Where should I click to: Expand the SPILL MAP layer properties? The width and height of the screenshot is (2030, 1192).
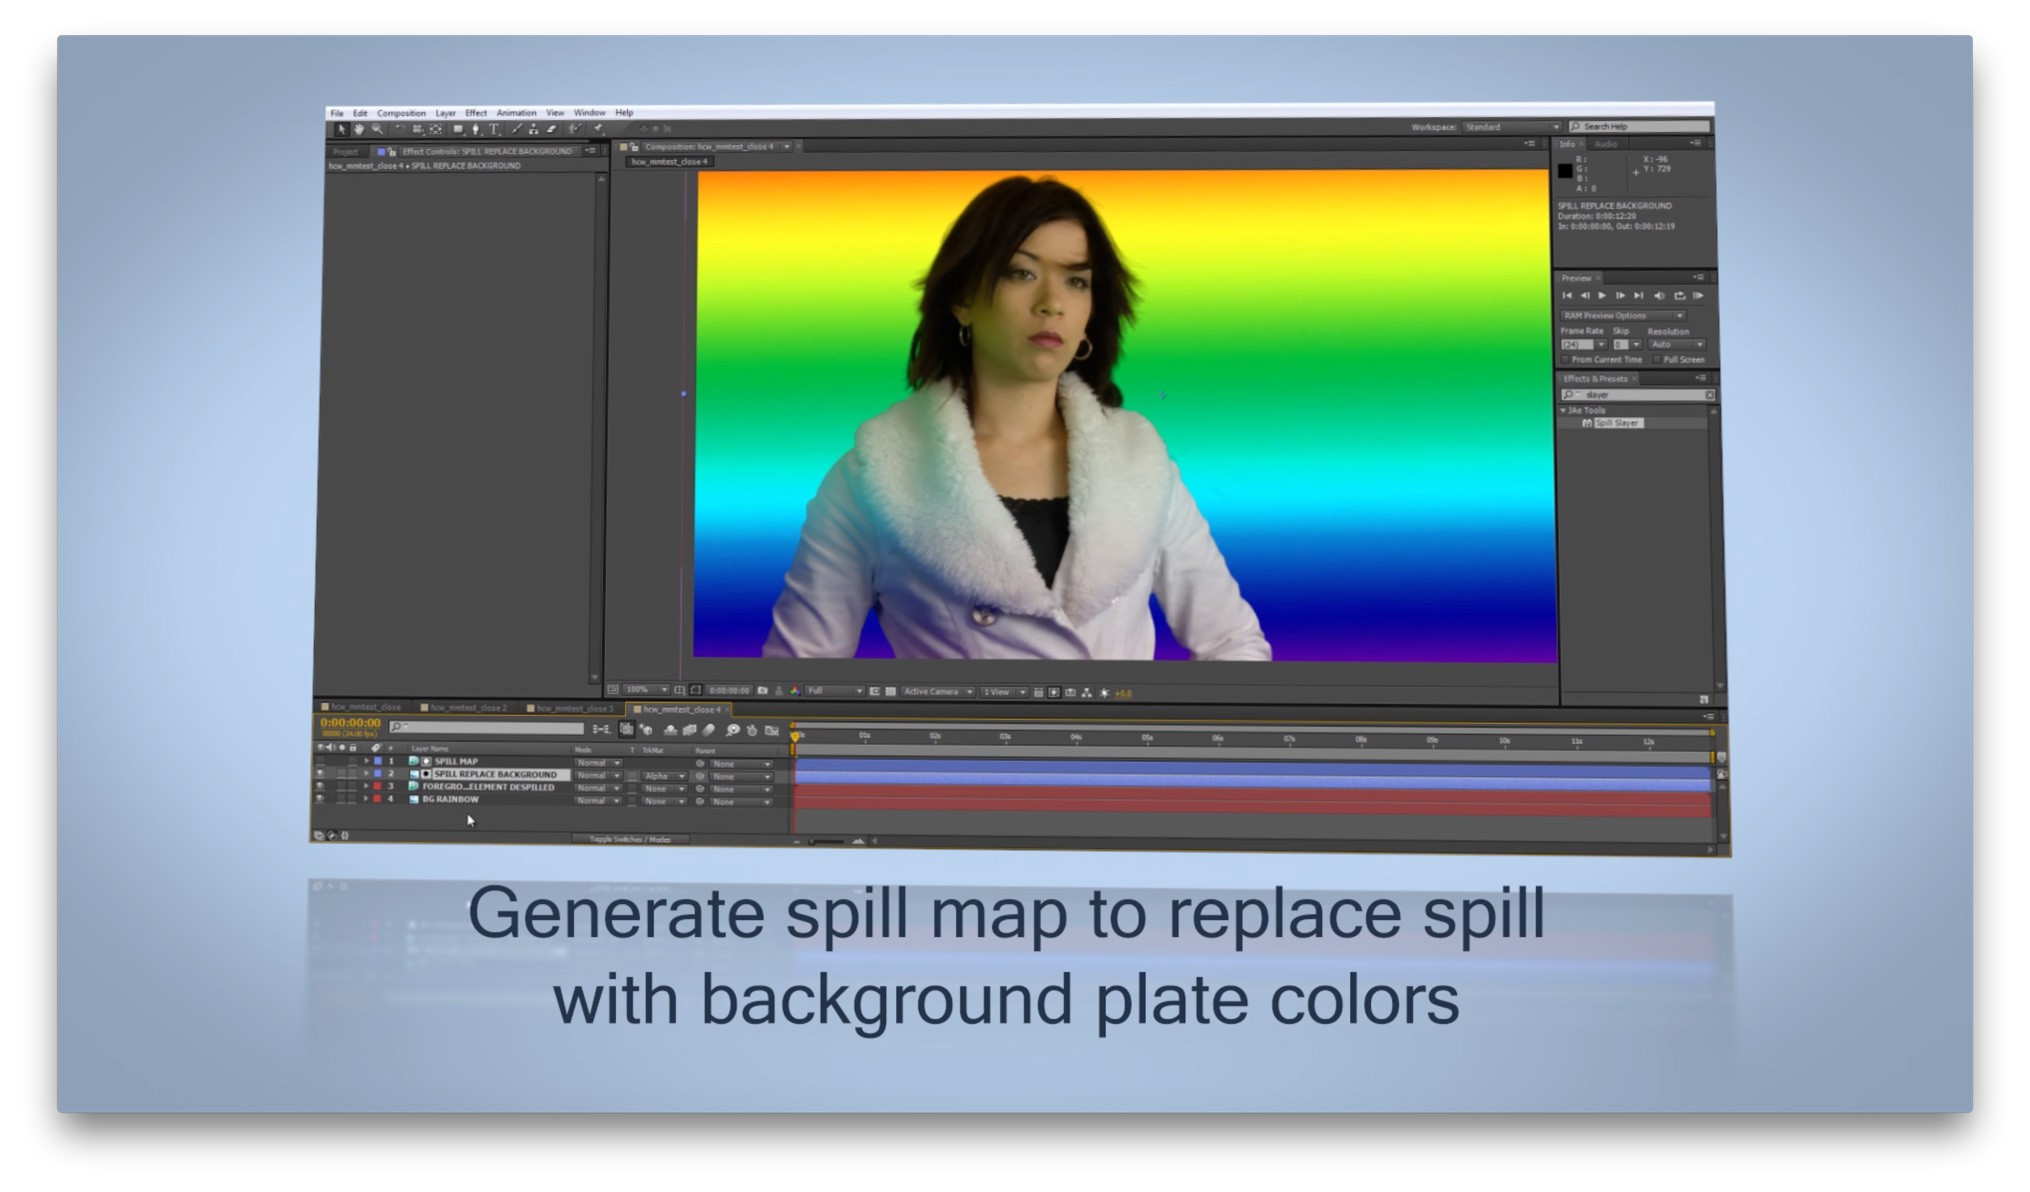pos(366,761)
